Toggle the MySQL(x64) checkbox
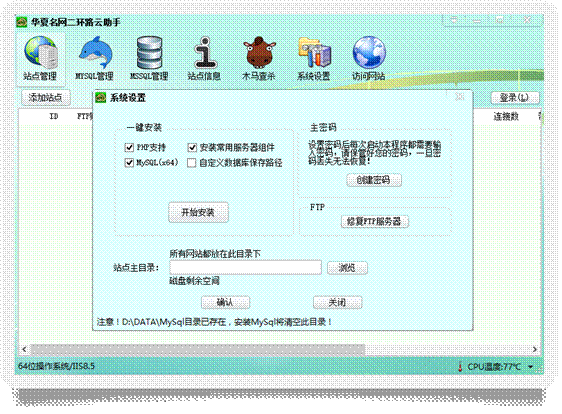This screenshot has width=562, height=414. 129,163
